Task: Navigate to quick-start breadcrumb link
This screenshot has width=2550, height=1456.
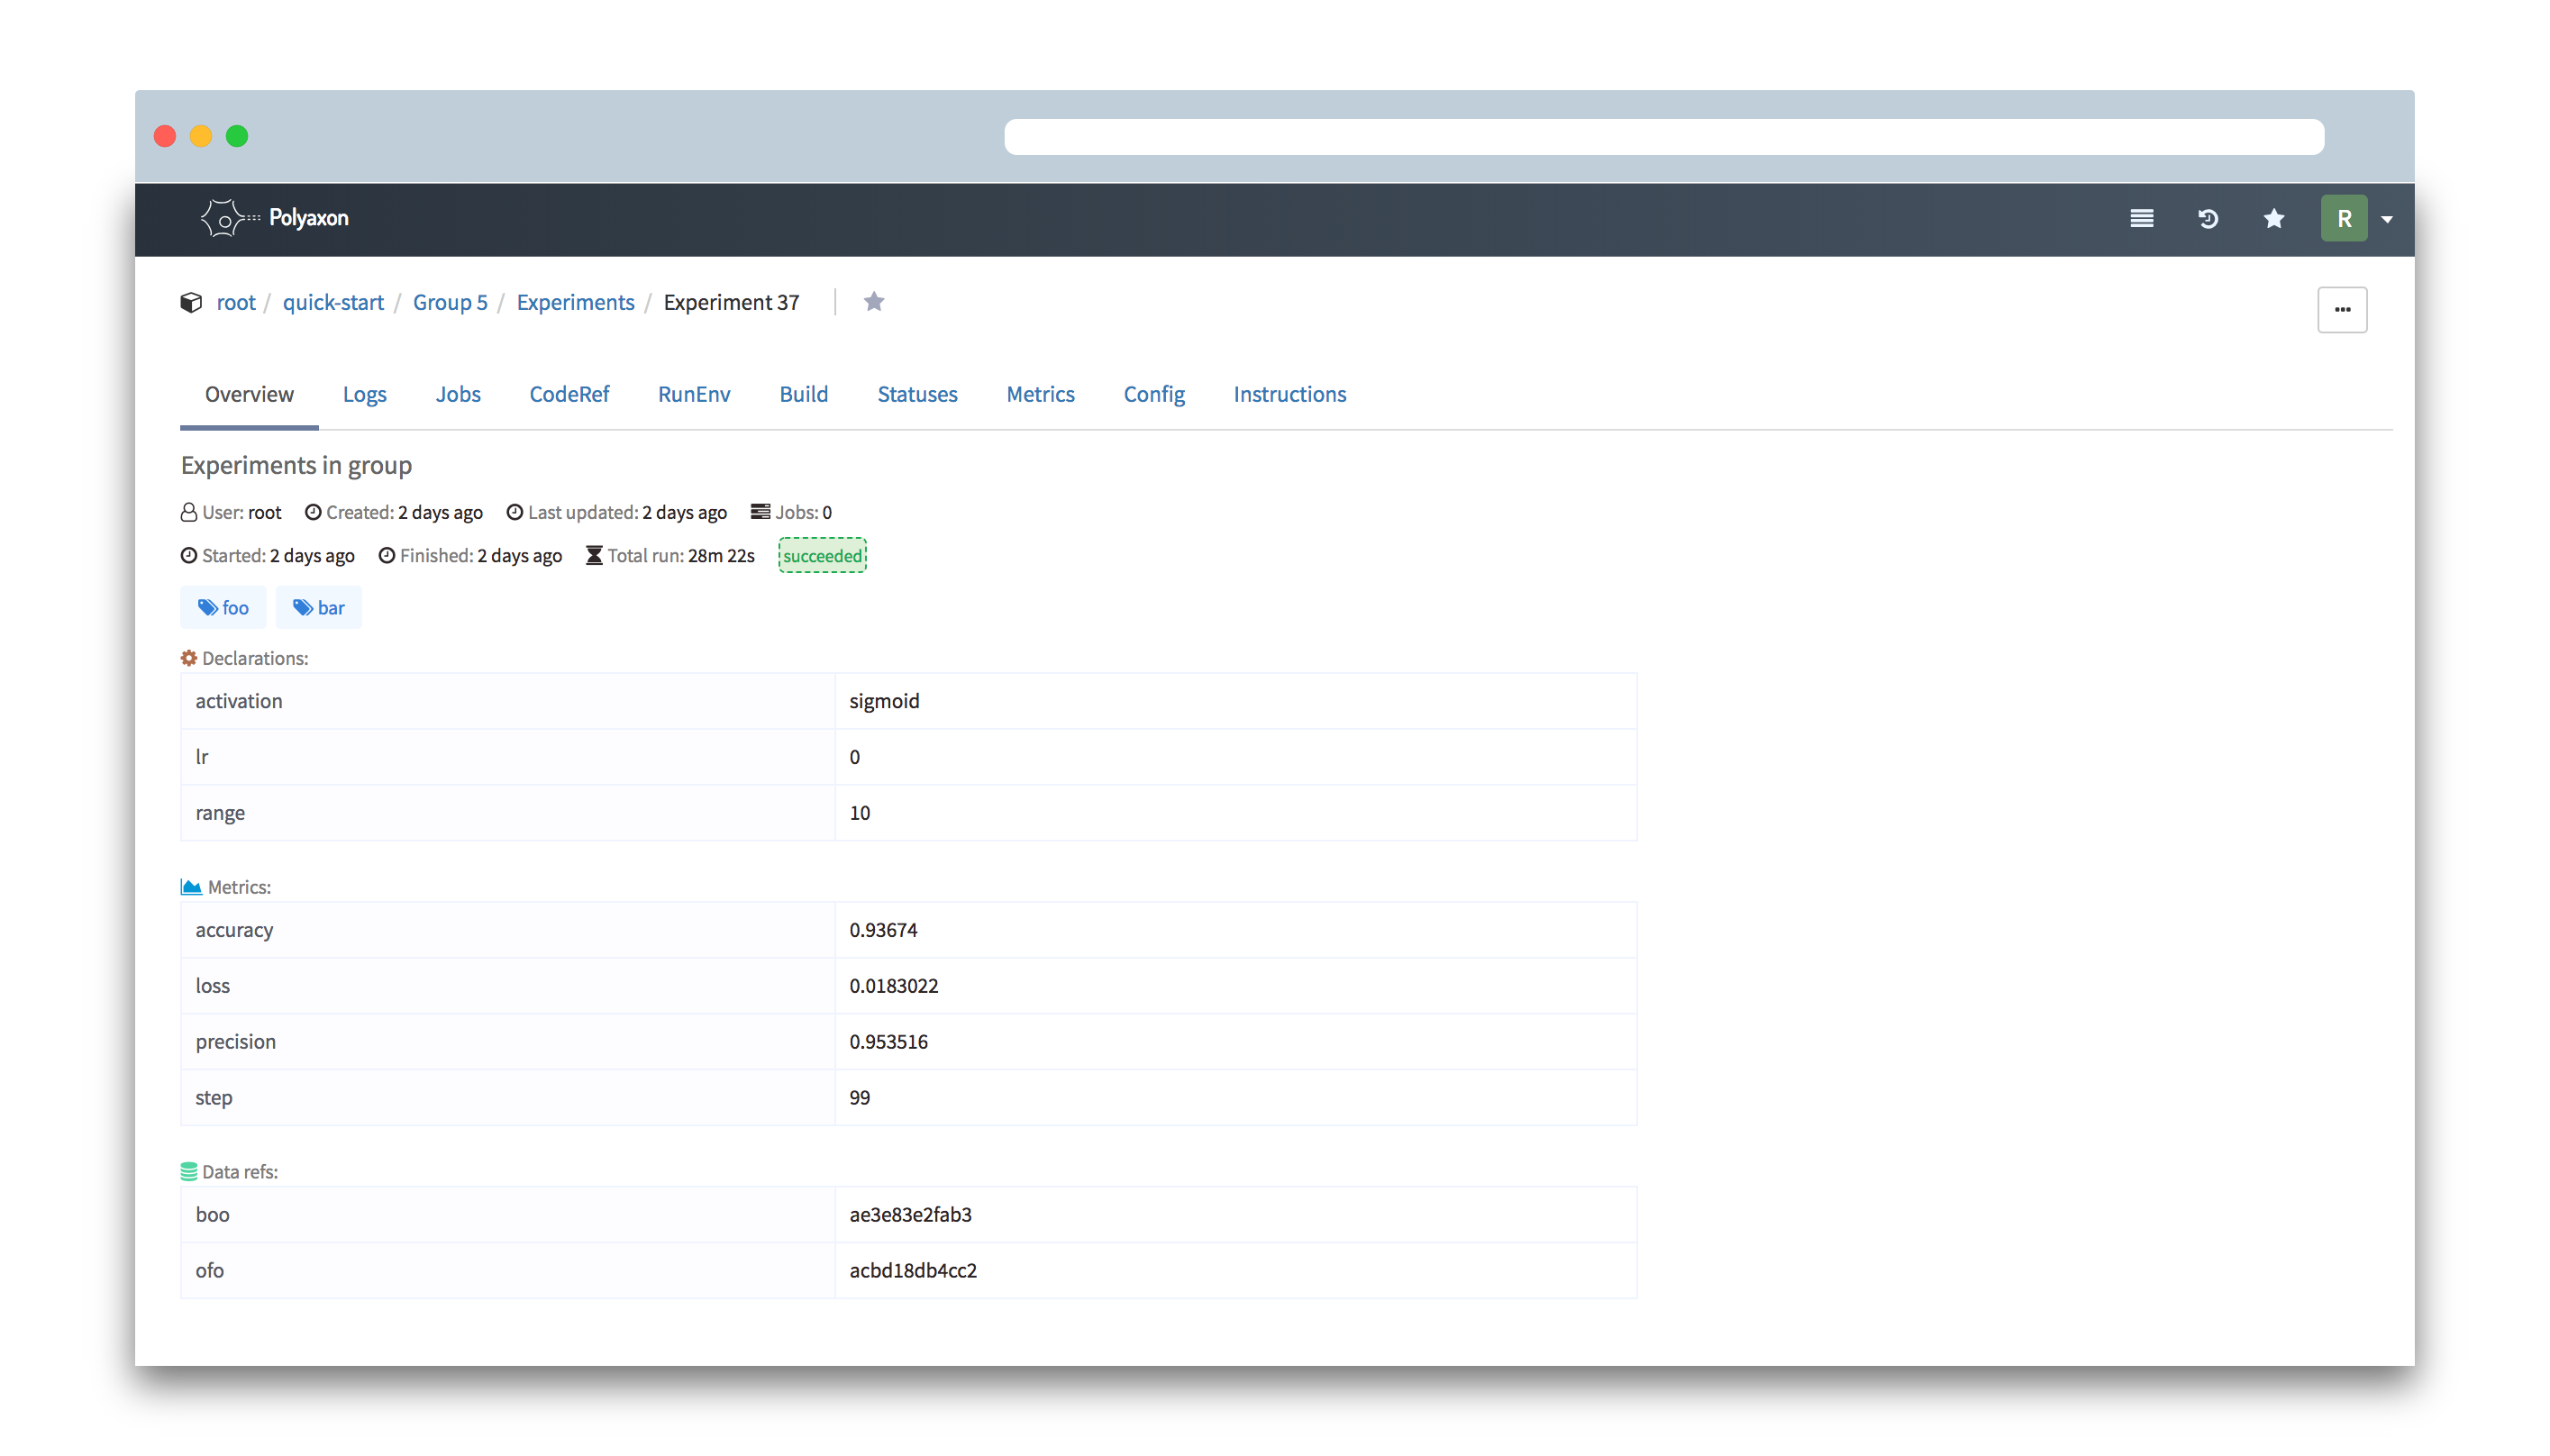Action: (333, 302)
